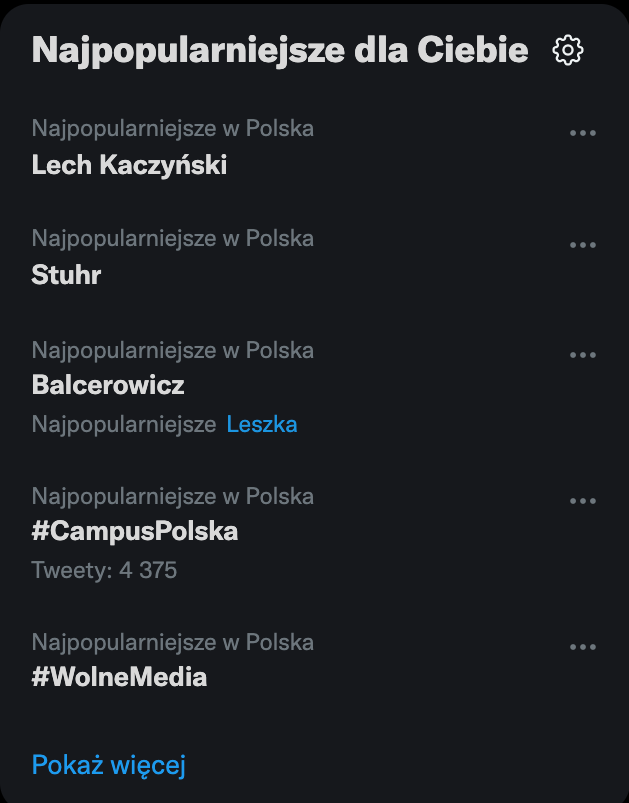Open the Lech Kaczyński trending topic

(129, 165)
